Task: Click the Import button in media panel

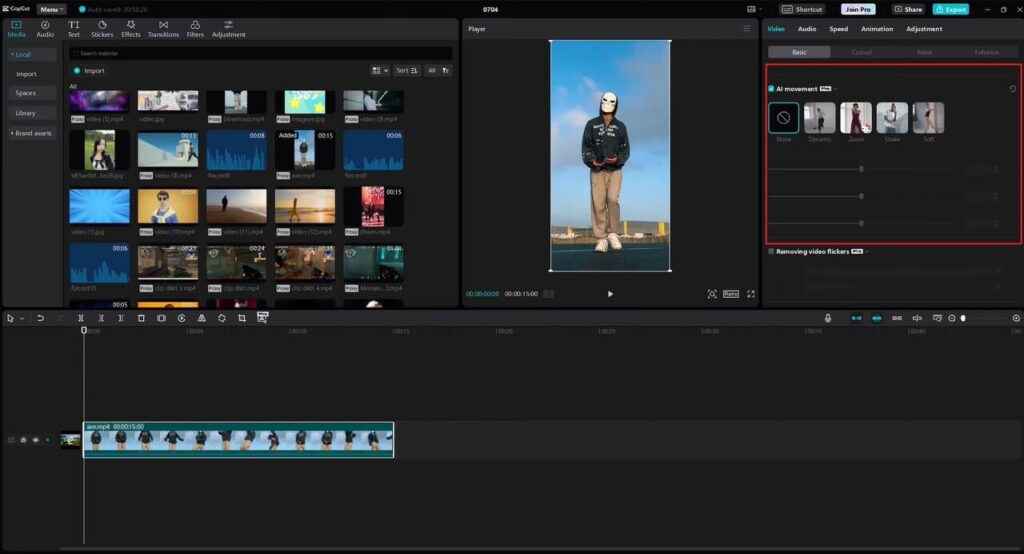Action: pyautogui.click(x=89, y=71)
